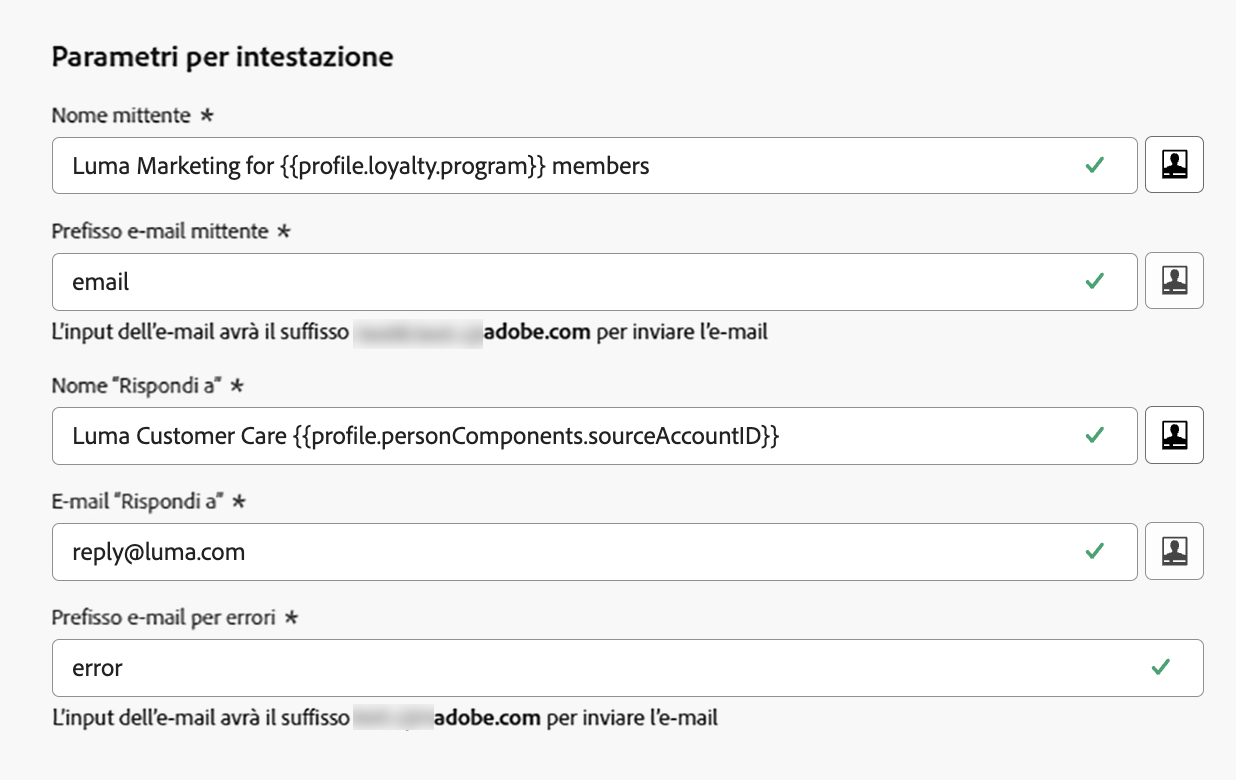The image size is (1236, 780).
Task: Click green checkmark in reply@luma.com field
Action: tap(1095, 551)
